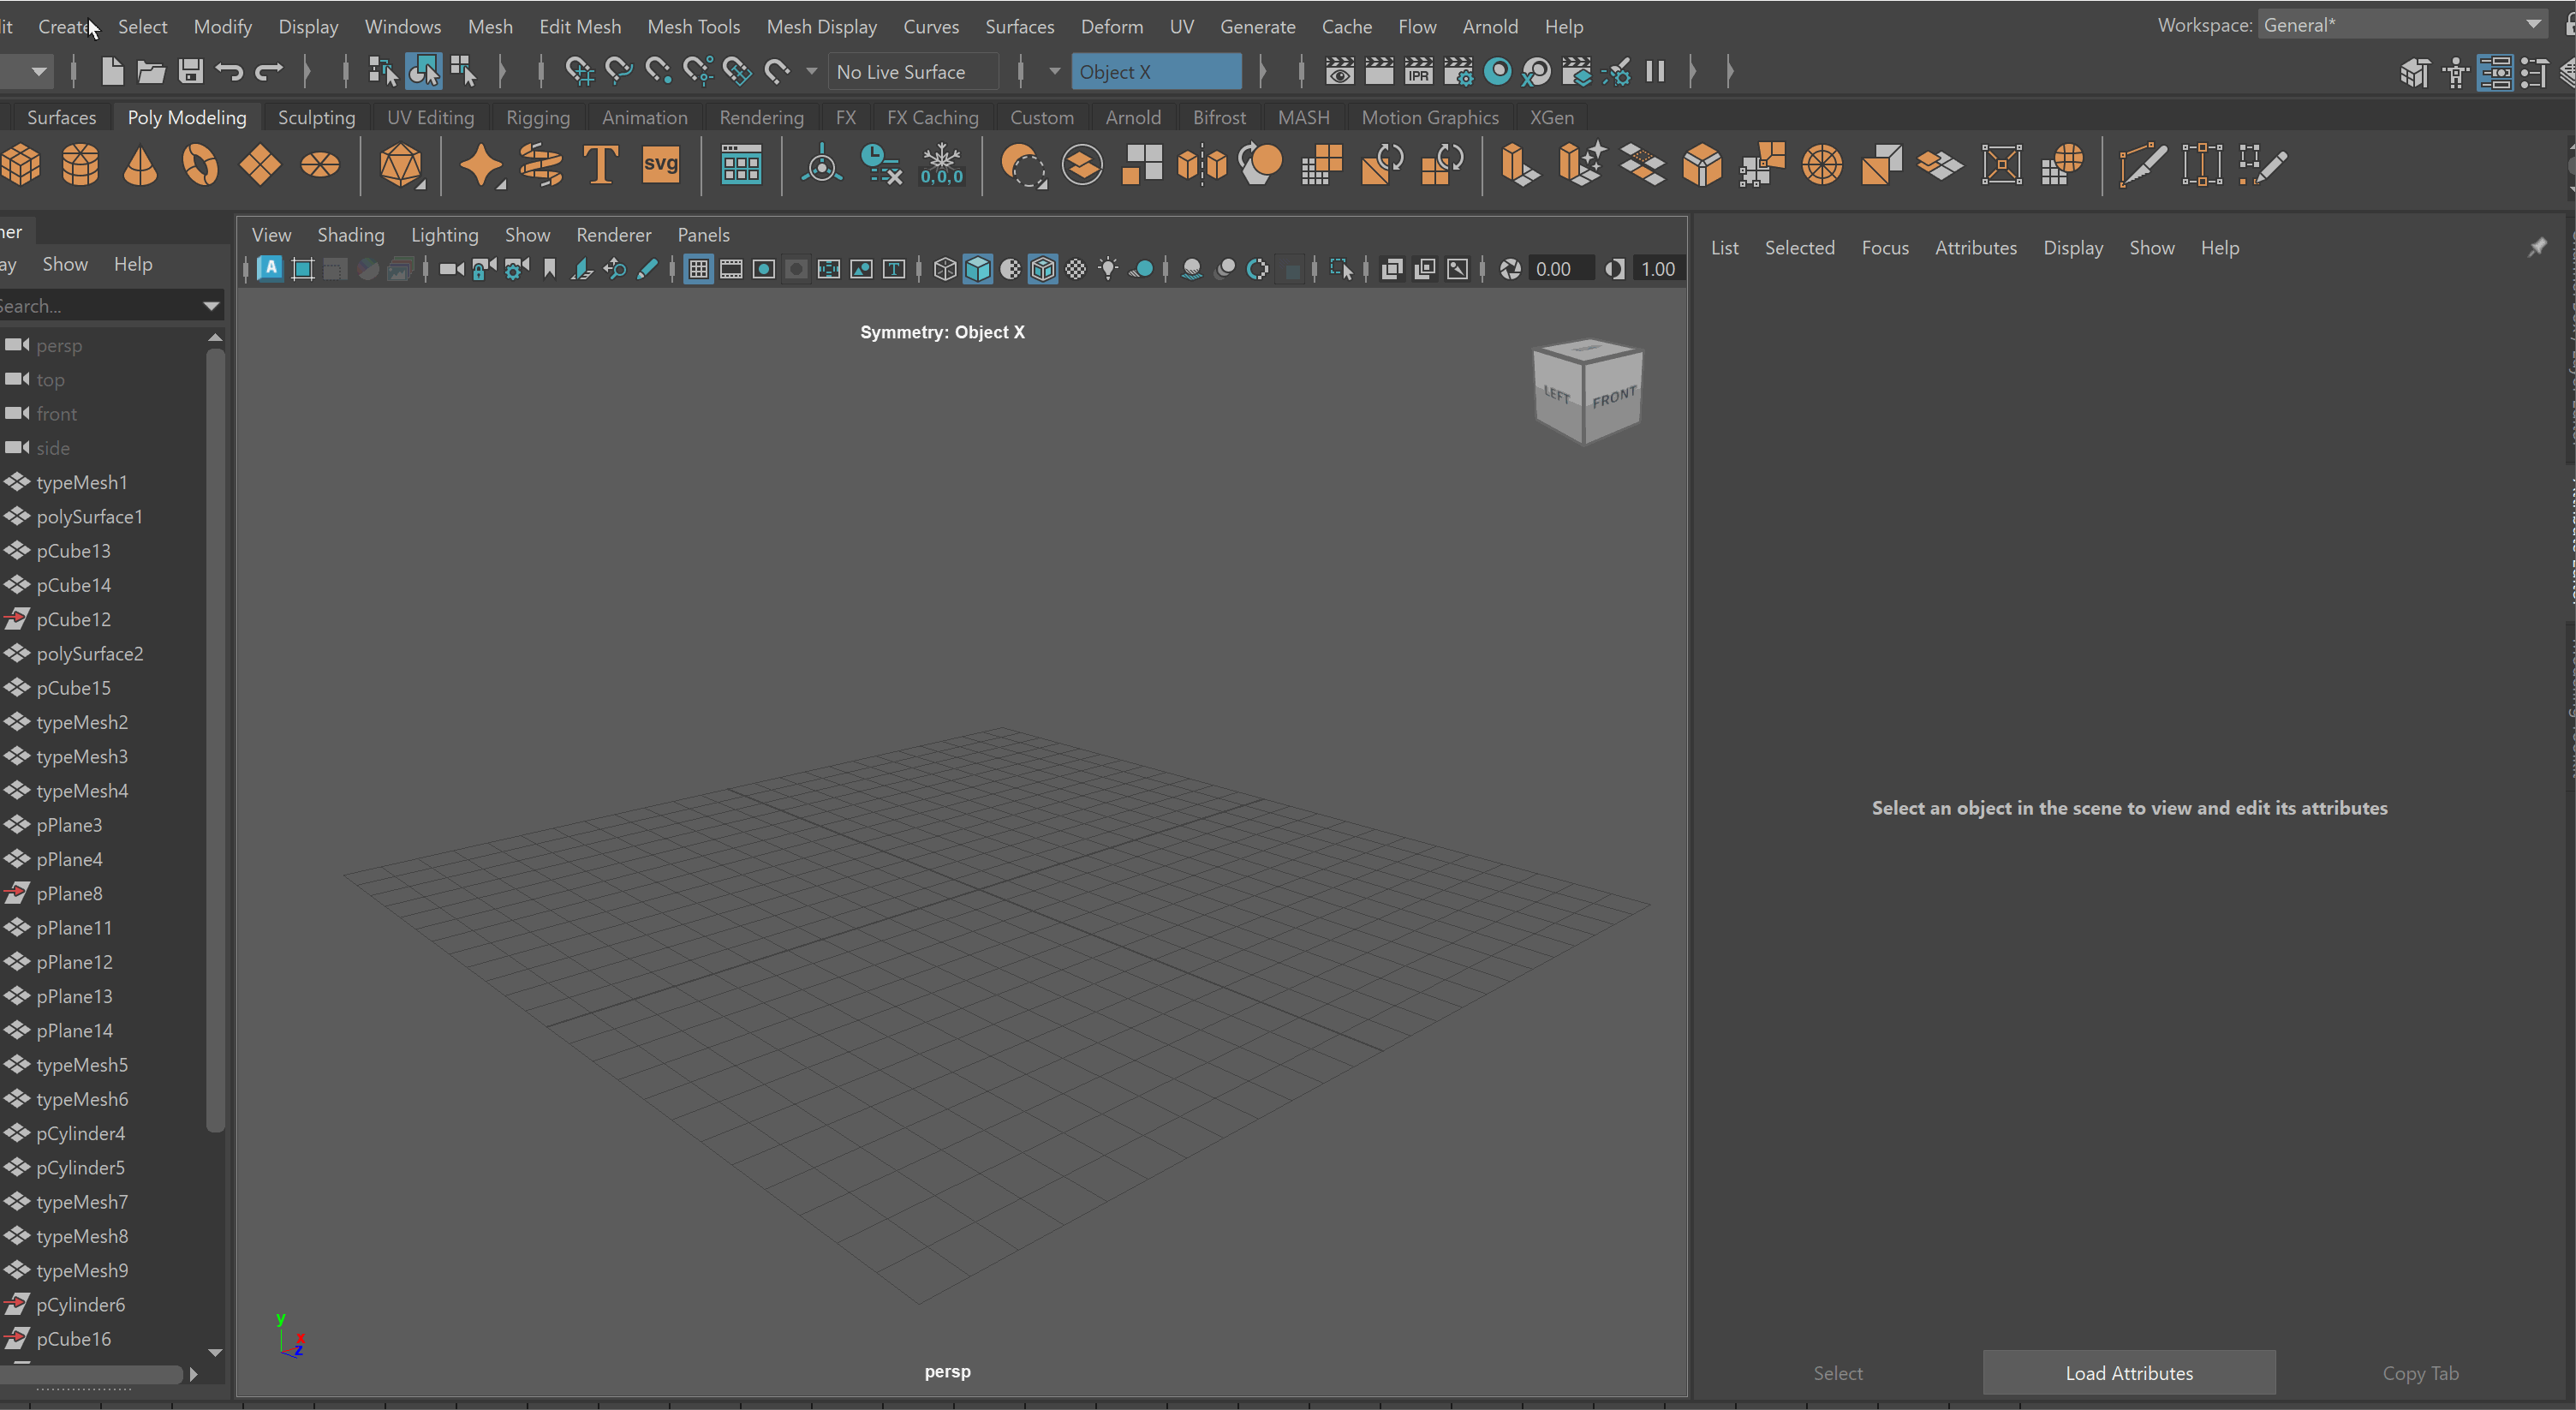2576x1410 pixels.
Task: Create a polygon cube from shelf
Action: 21,165
